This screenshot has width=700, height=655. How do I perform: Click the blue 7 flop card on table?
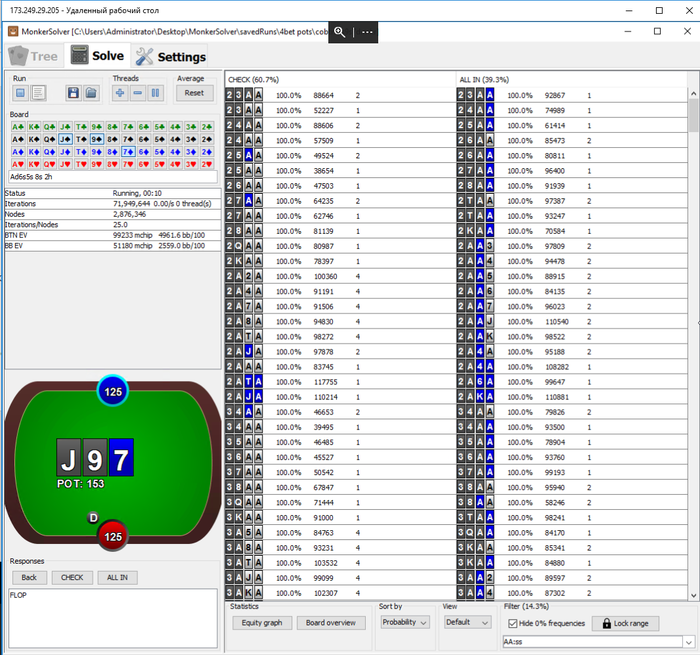click(121, 458)
